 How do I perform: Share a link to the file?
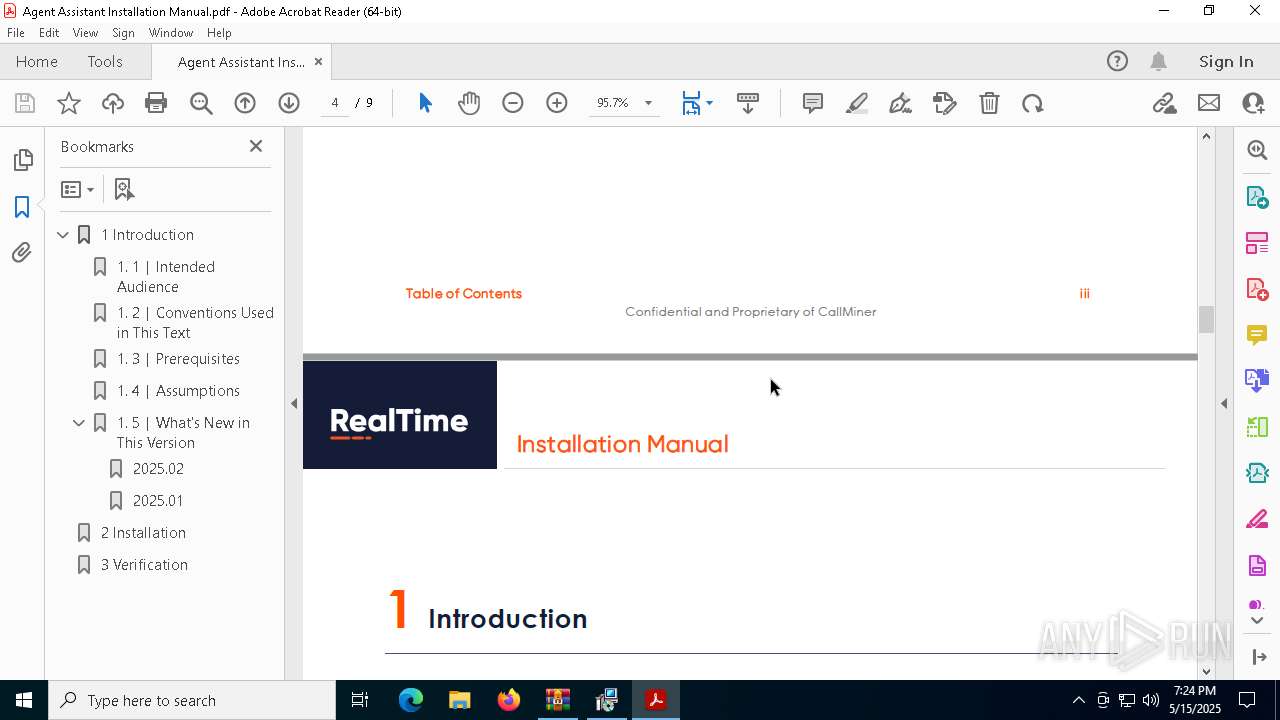(x=1164, y=103)
